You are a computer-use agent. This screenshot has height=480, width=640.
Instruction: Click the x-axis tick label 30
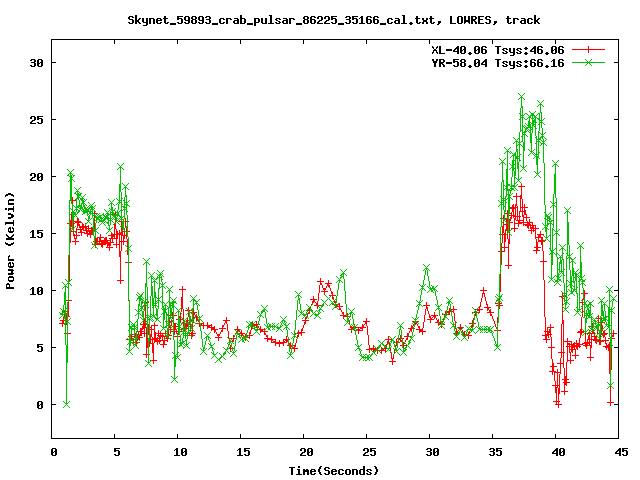pyautogui.click(x=432, y=452)
